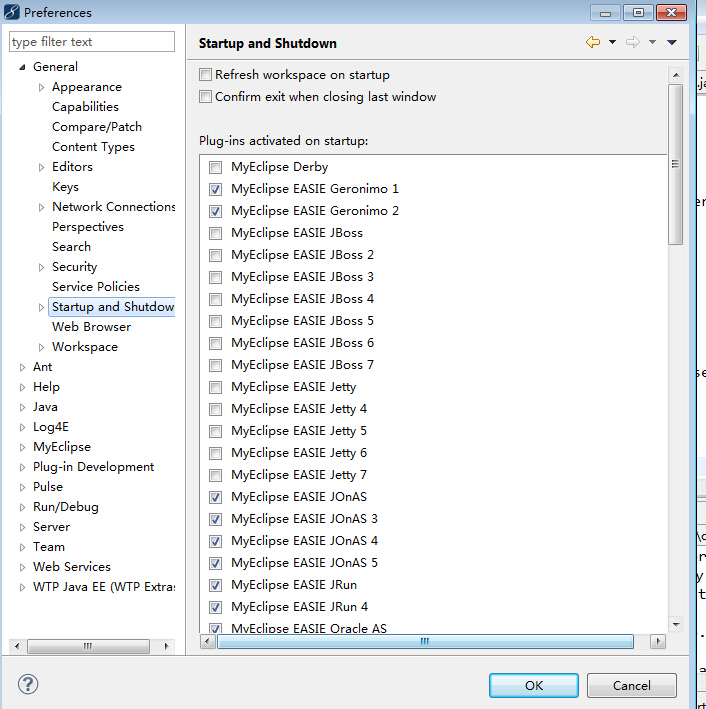Image resolution: width=706 pixels, height=709 pixels.
Task: Open the view menu triangle icon
Action: coord(672,42)
